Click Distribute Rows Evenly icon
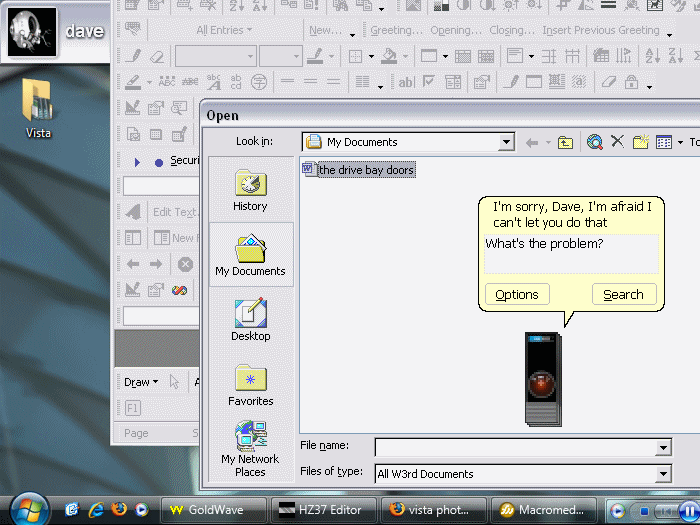 549,57
